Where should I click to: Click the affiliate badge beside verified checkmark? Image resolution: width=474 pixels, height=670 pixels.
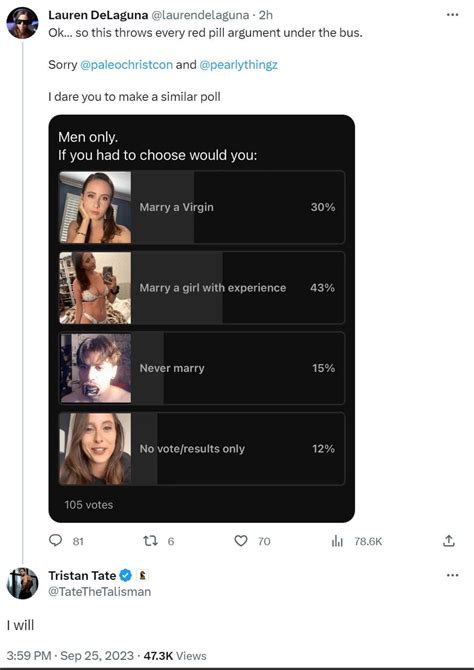pos(142,576)
